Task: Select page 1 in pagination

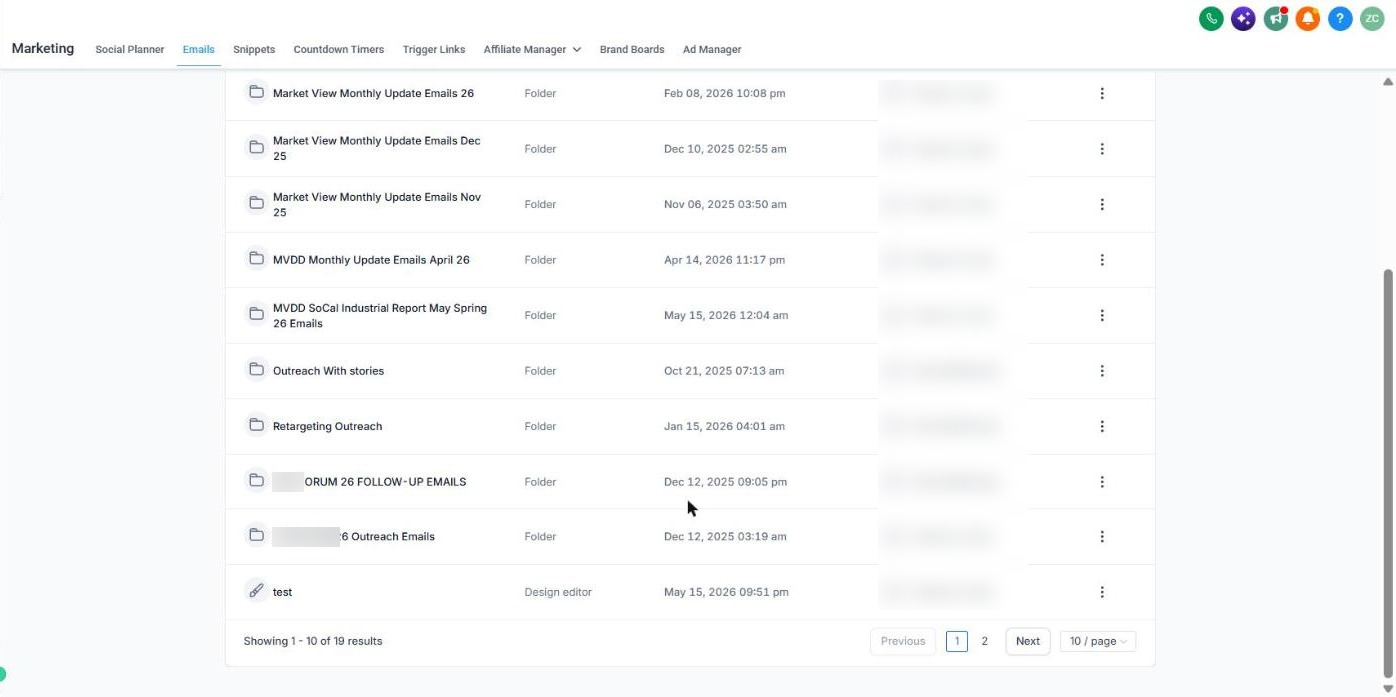Action: 957,641
